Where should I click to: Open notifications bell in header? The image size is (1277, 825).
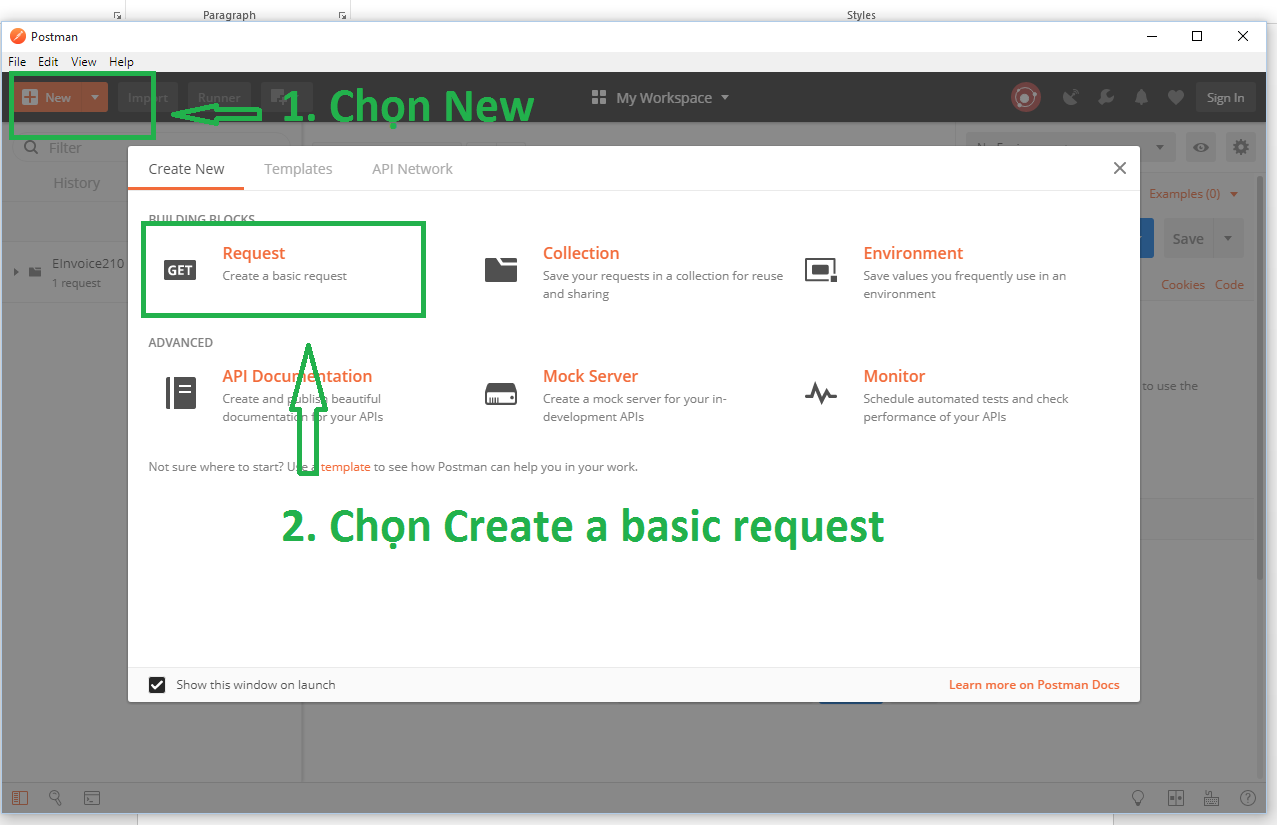tap(1141, 97)
